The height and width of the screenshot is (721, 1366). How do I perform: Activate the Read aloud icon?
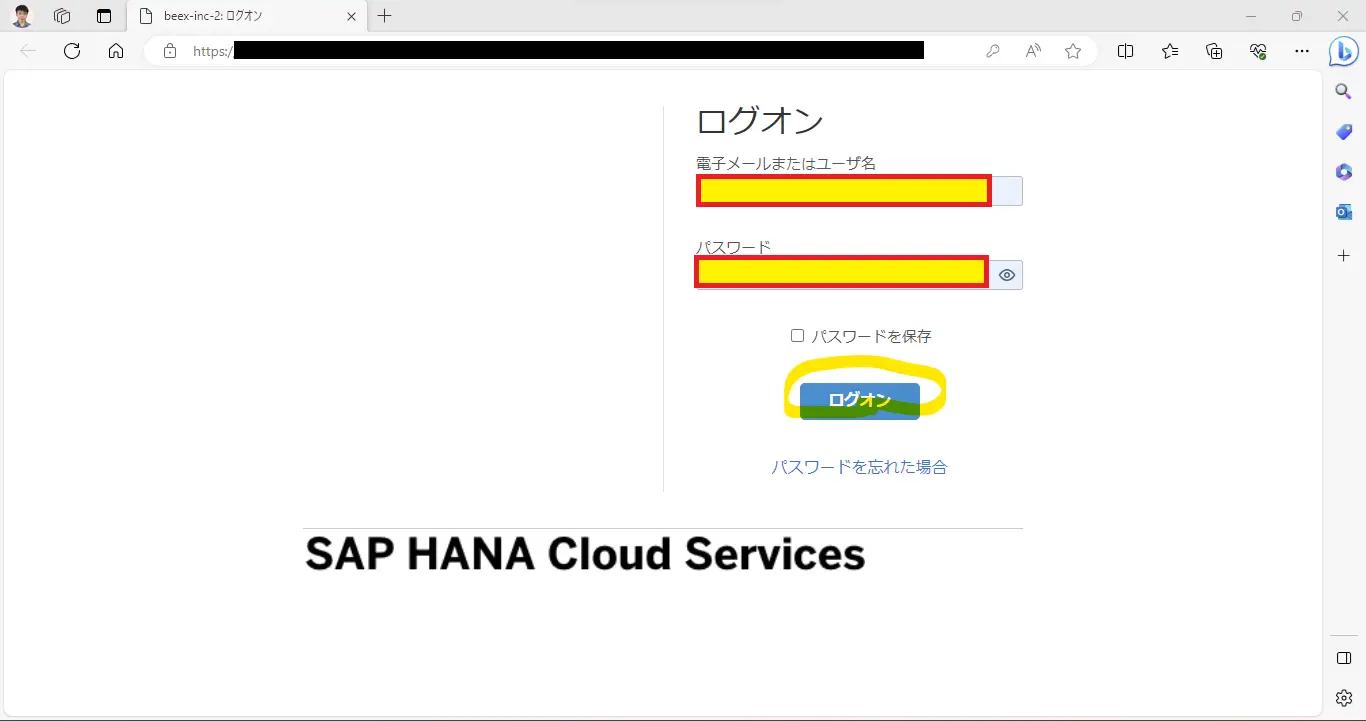(x=1033, y=51)
